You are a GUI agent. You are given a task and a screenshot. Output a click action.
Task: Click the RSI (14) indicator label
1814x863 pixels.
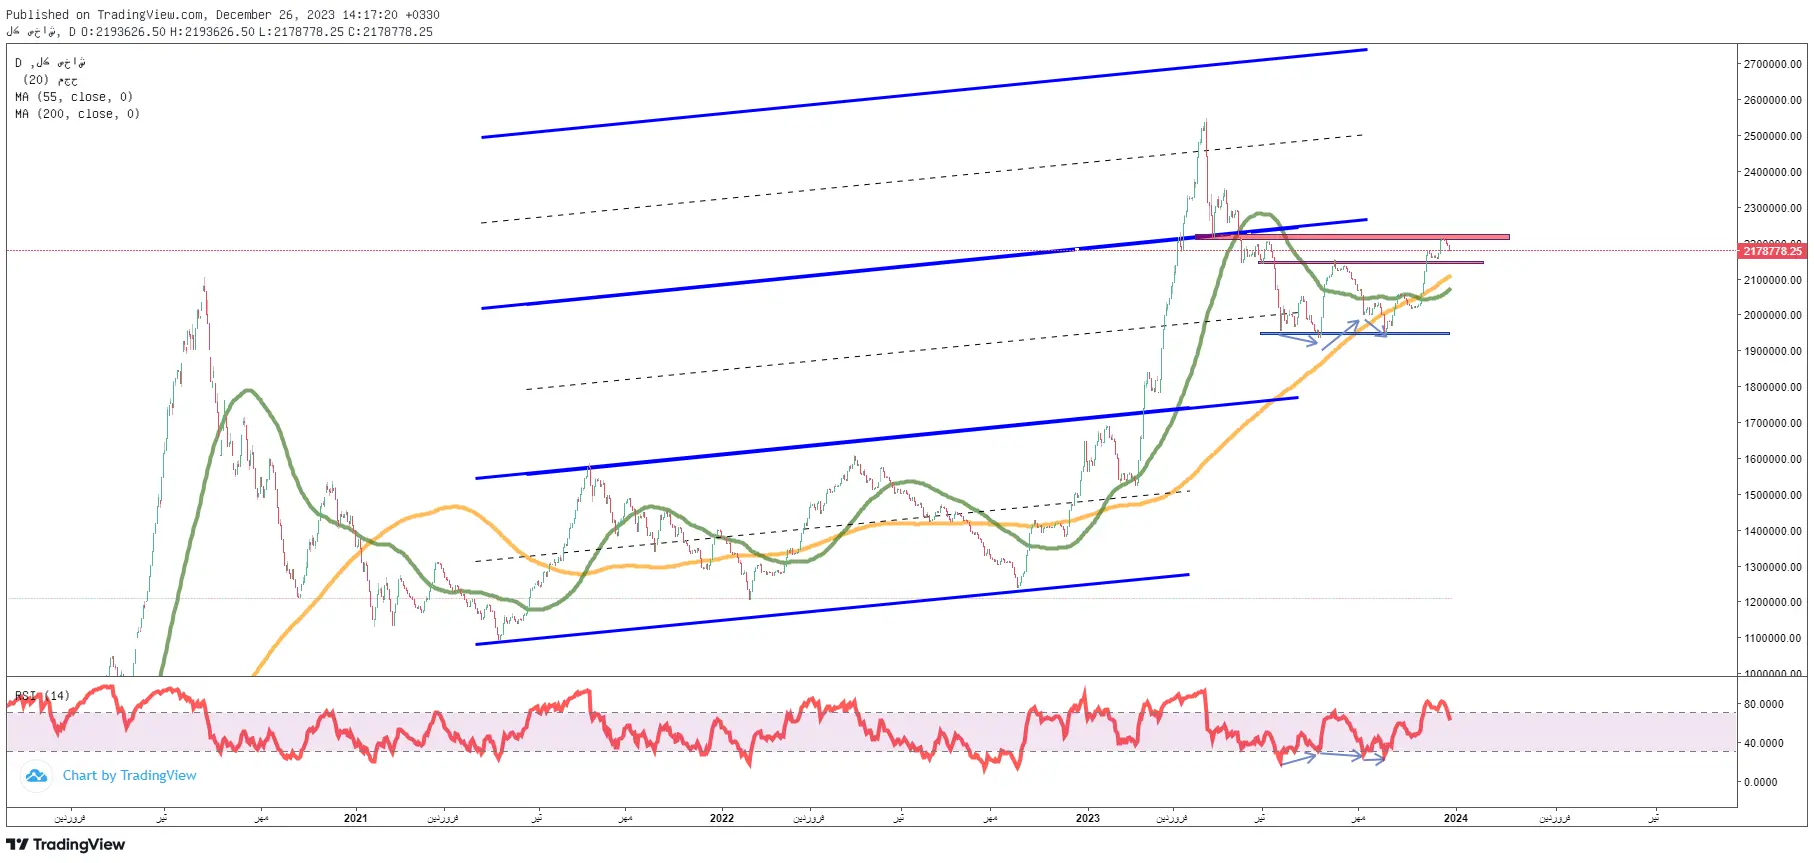pos(42,695)
